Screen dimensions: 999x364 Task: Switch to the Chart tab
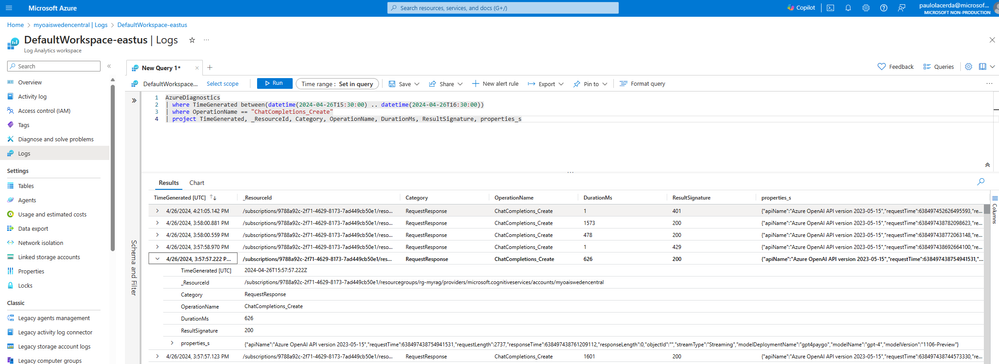click(x=197, y=182)
